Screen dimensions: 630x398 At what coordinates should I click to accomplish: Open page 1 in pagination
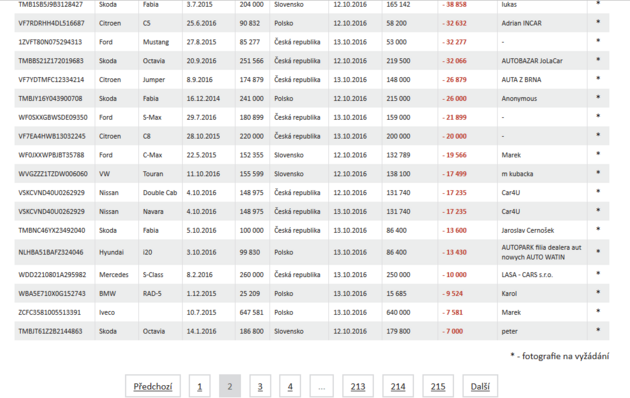(199, 386)
